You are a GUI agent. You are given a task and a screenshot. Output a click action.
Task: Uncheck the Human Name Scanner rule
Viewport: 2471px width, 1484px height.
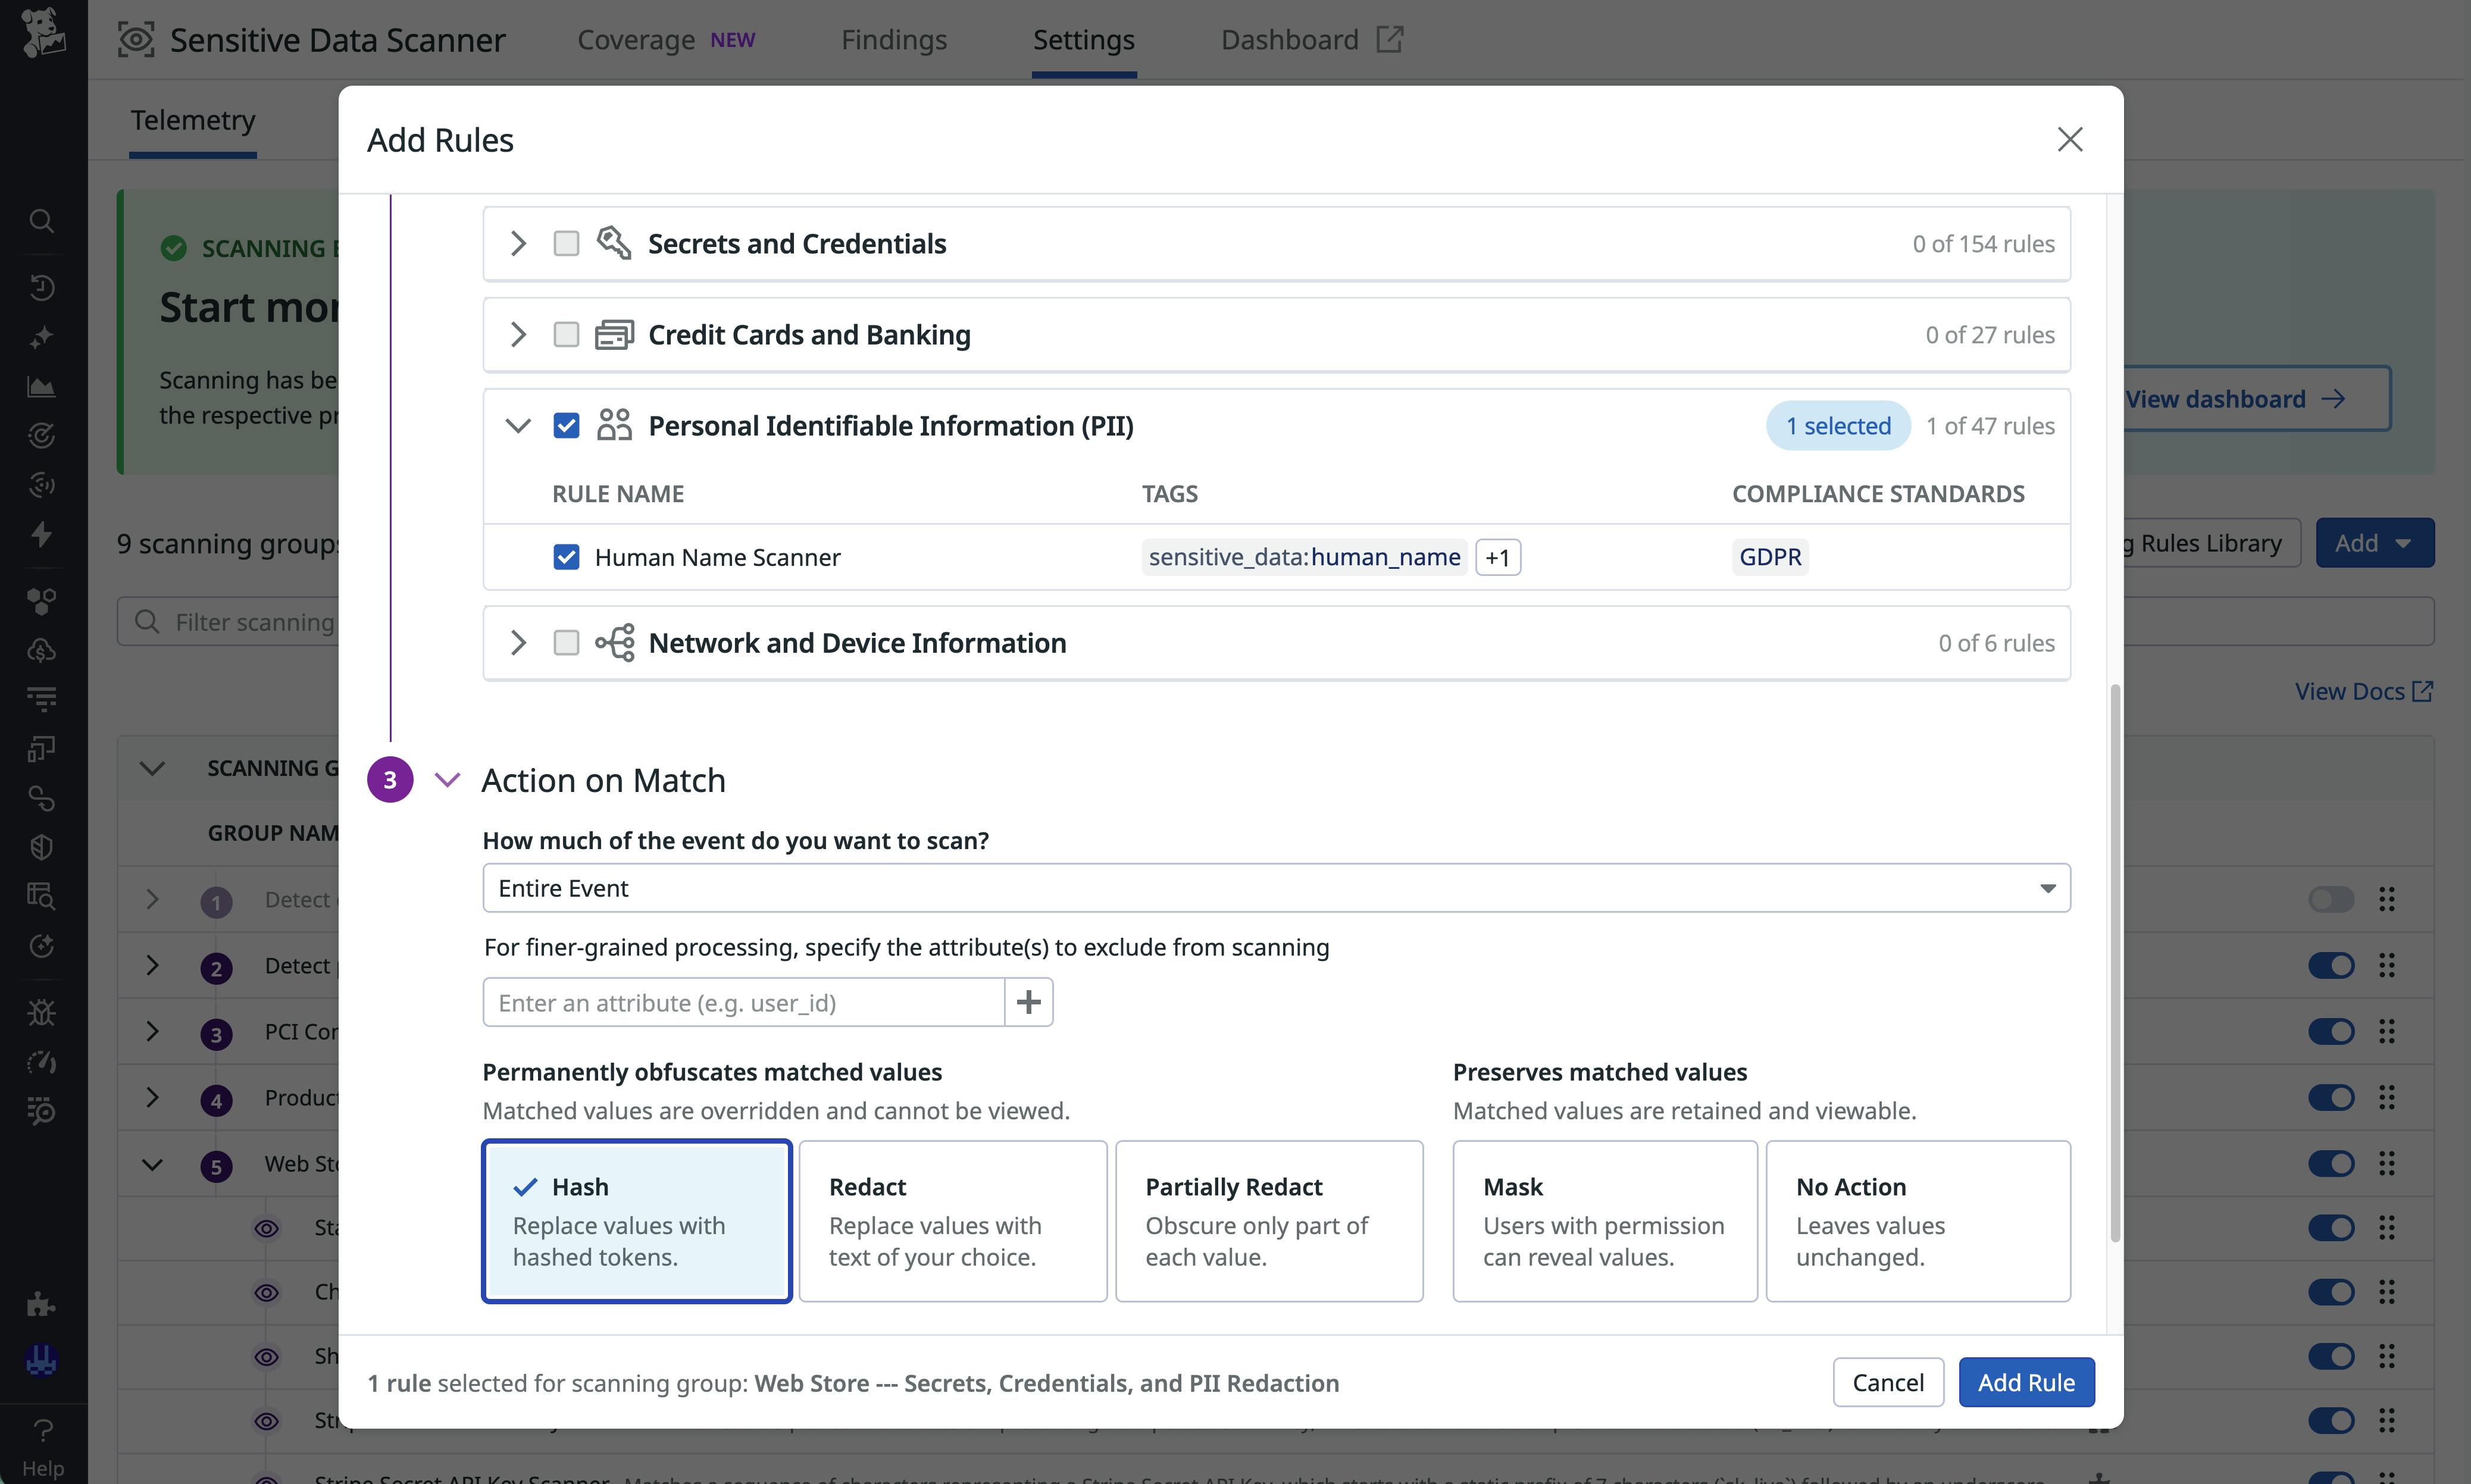566,557
